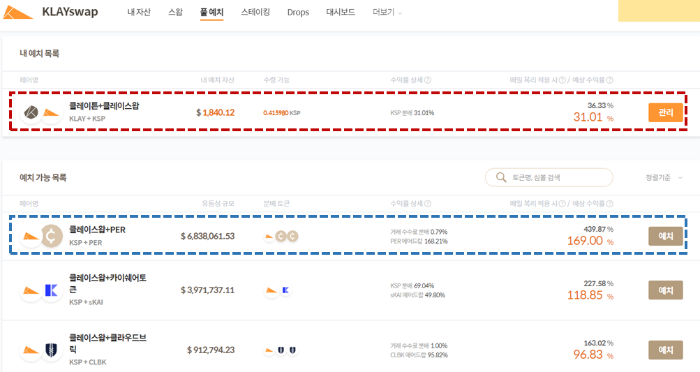
Task: Open the 대시보드 page
Action: [x=341, y=12]
